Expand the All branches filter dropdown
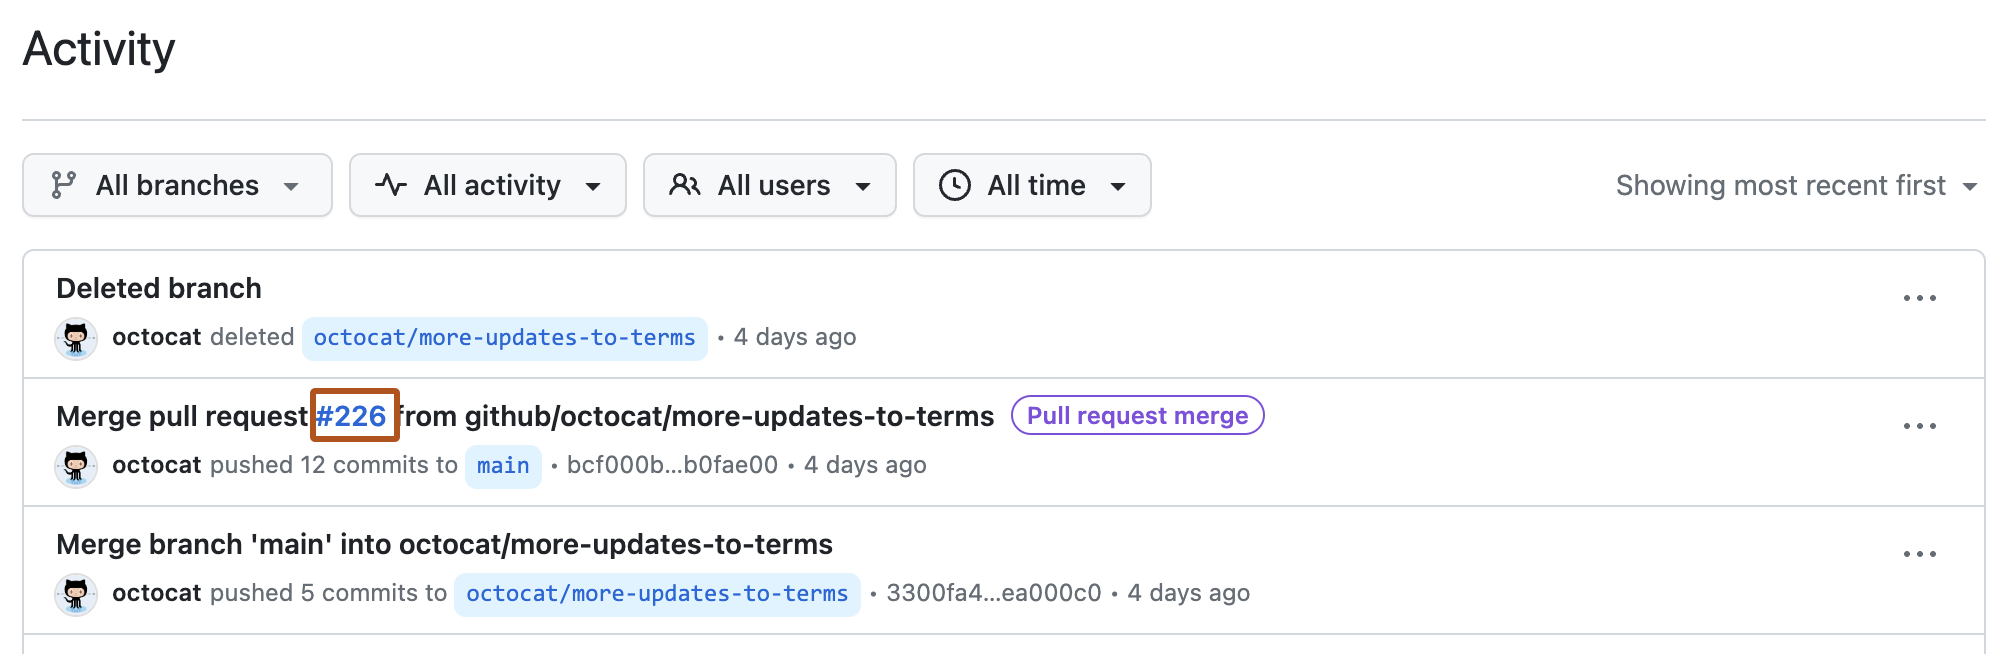The width and height of the screenshot is (2016, 654). click(x=177, y=185)
